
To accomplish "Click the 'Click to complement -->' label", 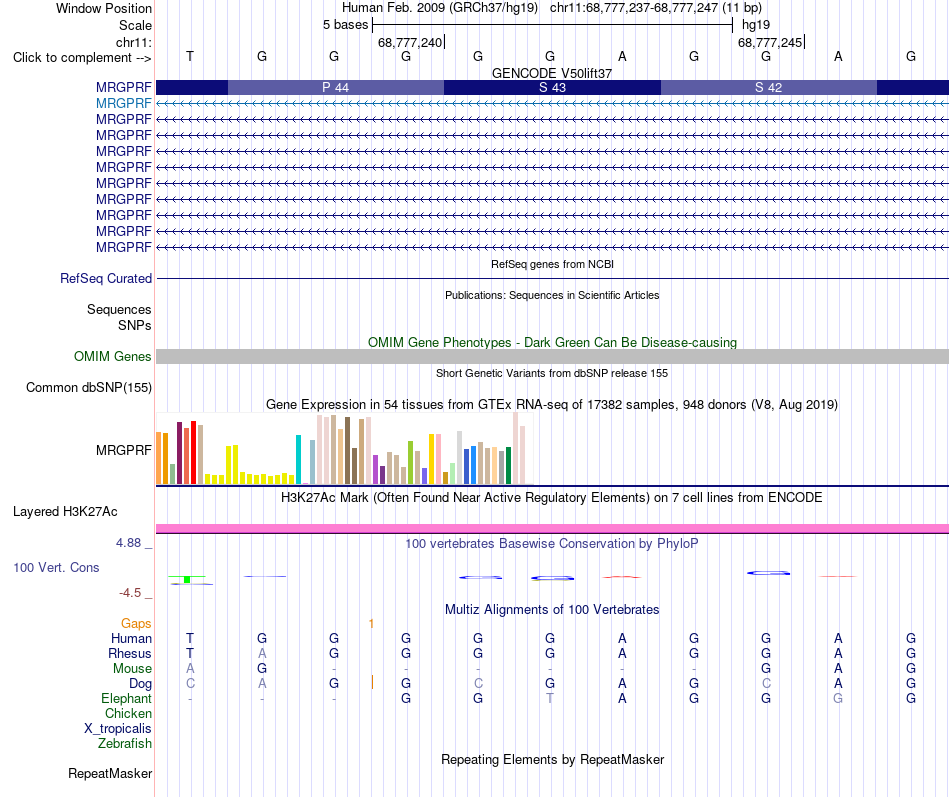I will tap(82, 58).
